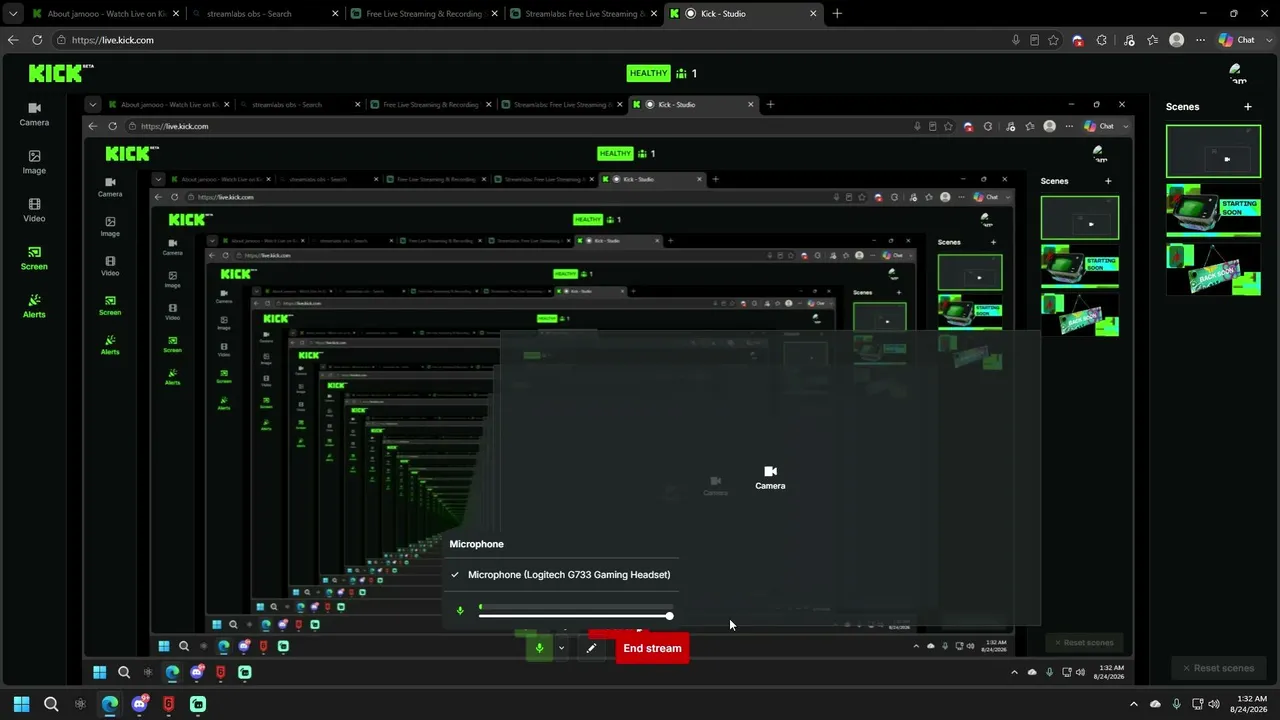Expand the browser tab search dropdown
This screenshot has height=720, width=1280.
(13, 14)
